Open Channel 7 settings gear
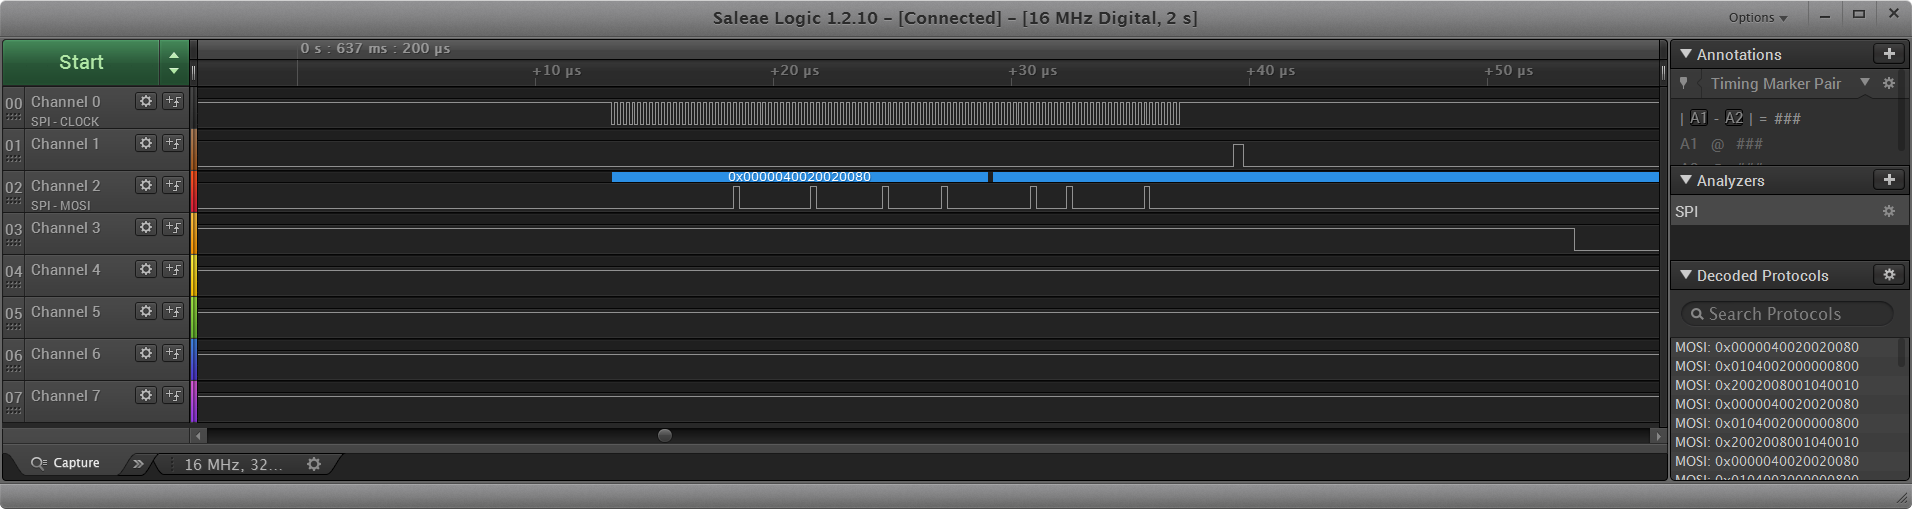This screenshot has width=1912, height=509. pyautogui.click(x=146, y=395)
